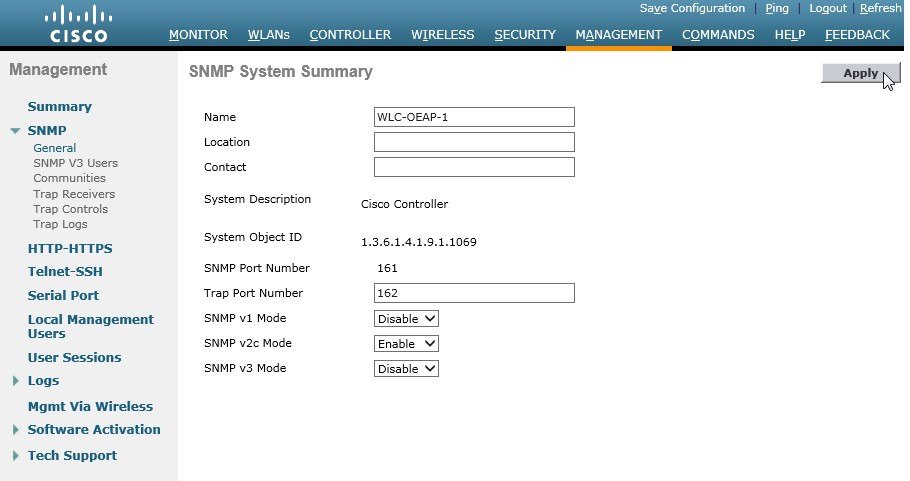Open the HELP menu
This screenshot has height=481, width=910.
coord(790,35)
